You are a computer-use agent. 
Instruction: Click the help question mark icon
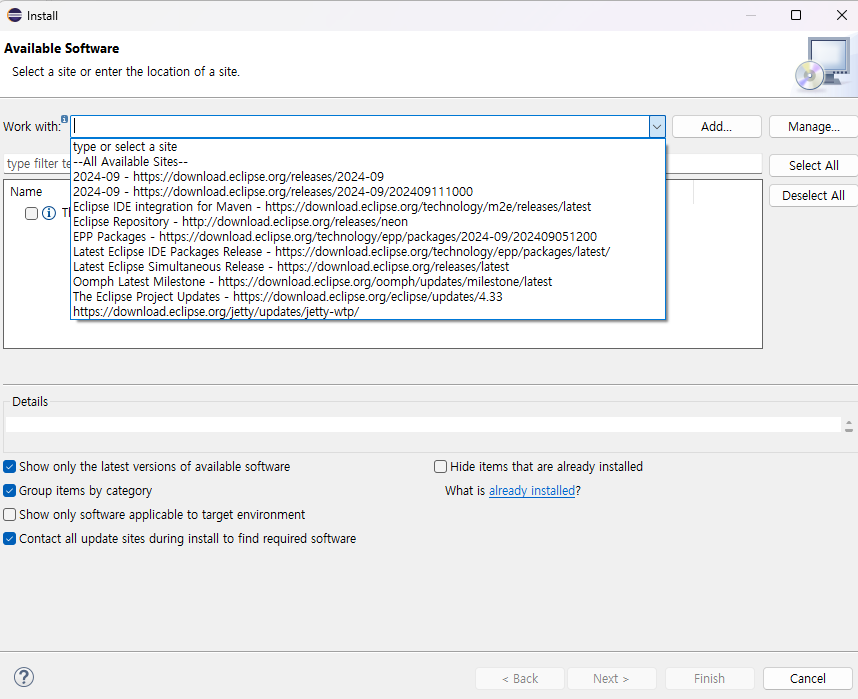(x=24, y=677)
